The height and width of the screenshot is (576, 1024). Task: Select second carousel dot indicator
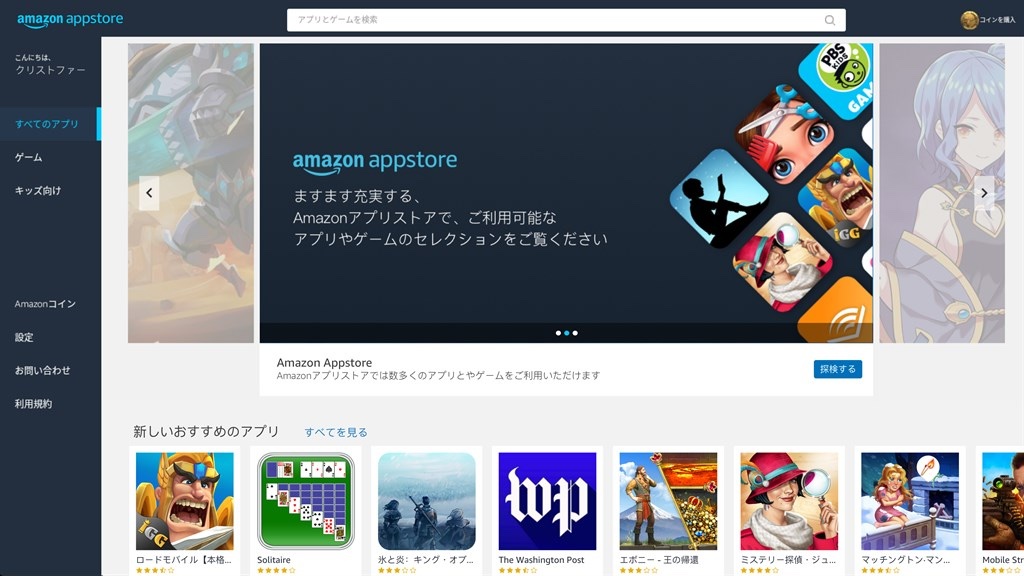[x=567, y=333]
